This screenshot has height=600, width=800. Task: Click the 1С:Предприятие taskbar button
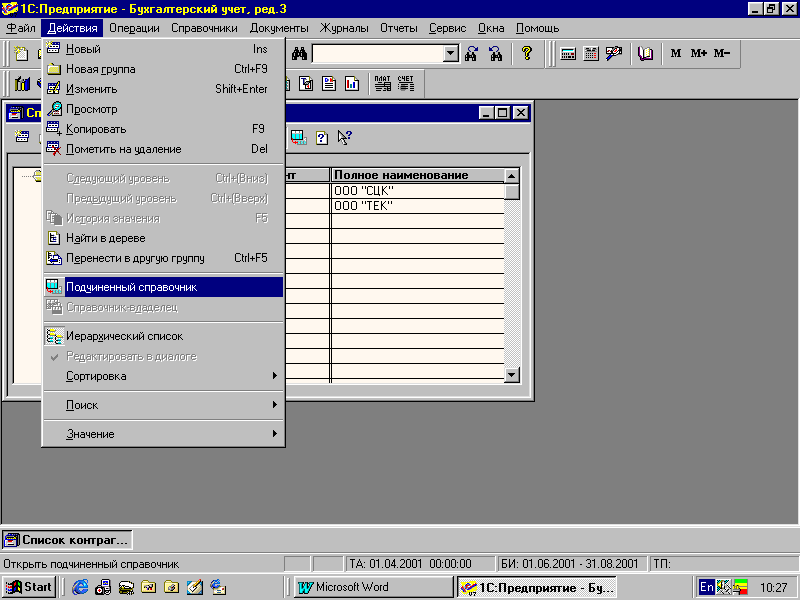[536, 587]
